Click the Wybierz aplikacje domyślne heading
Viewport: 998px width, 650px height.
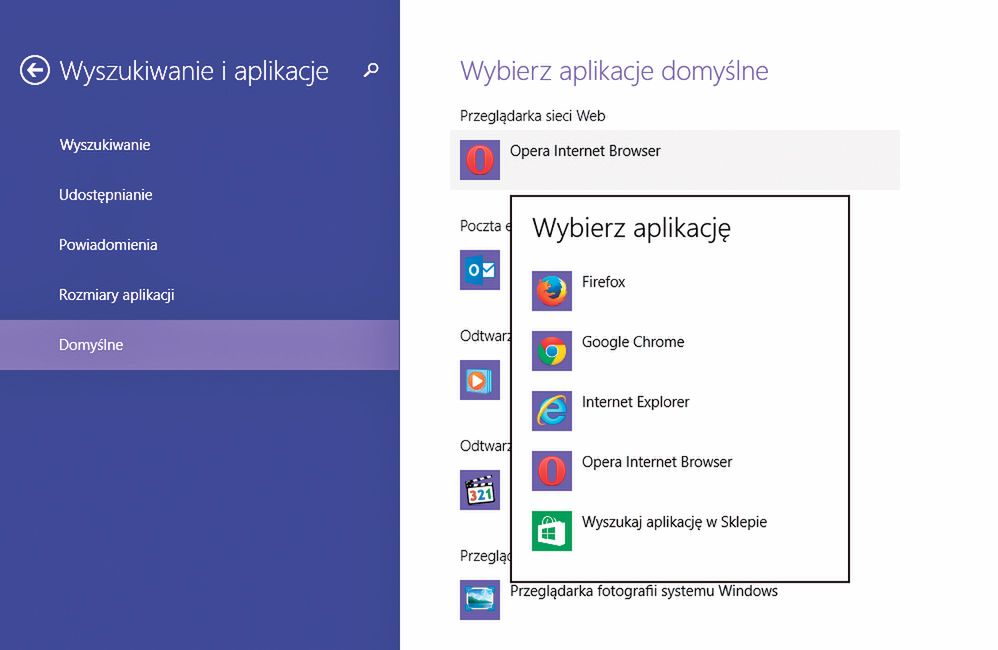coord(614,71)
